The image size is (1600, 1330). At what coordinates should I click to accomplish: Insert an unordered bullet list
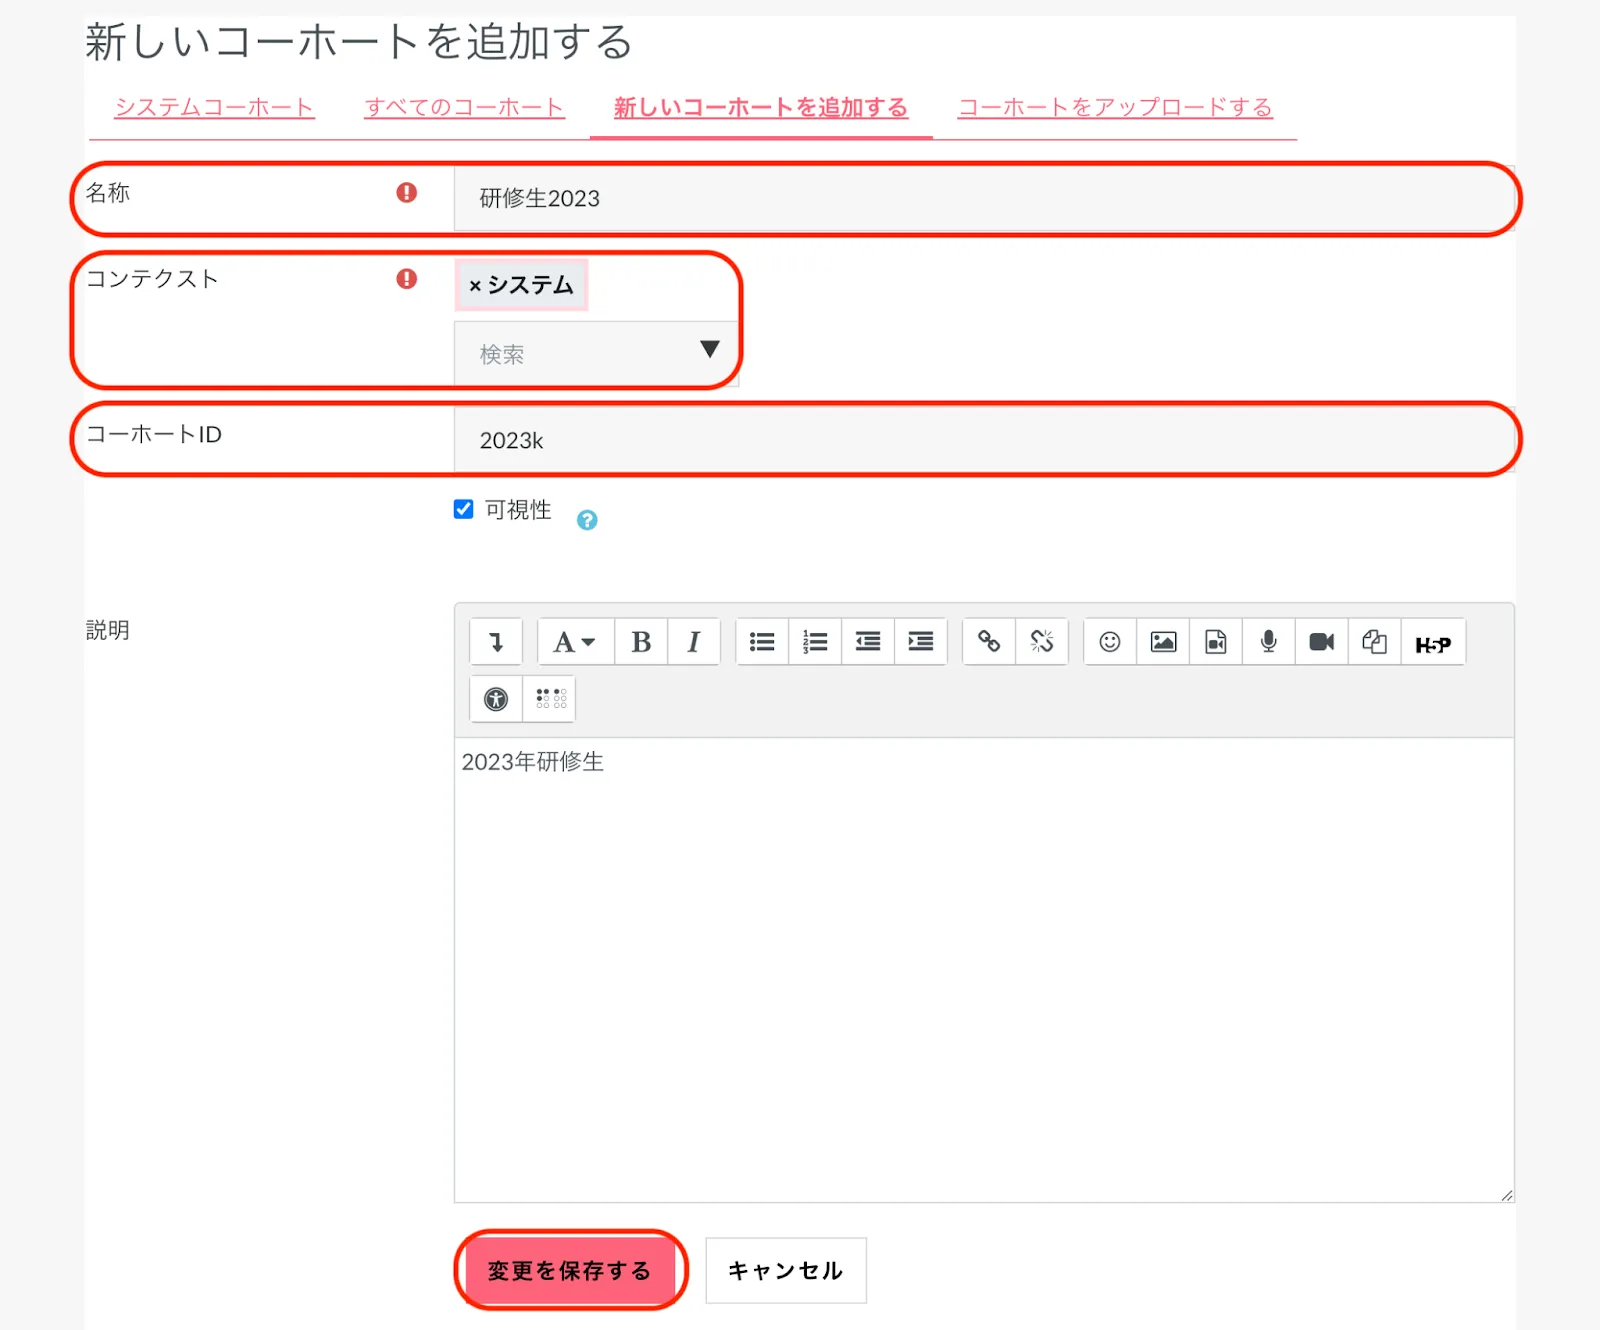tap(762, 642)
